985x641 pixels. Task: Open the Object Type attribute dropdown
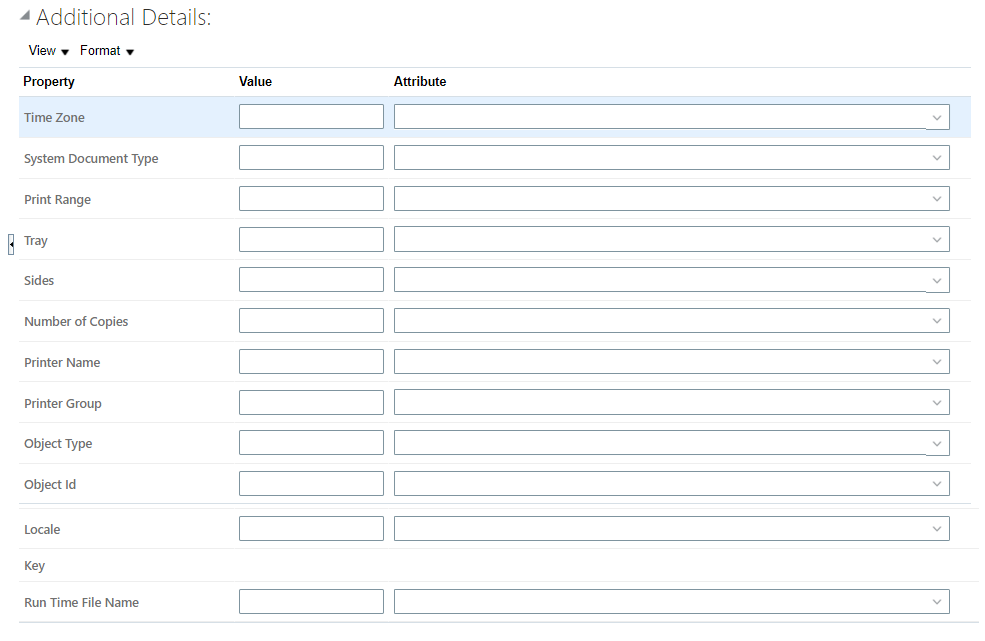click(937, 443)
